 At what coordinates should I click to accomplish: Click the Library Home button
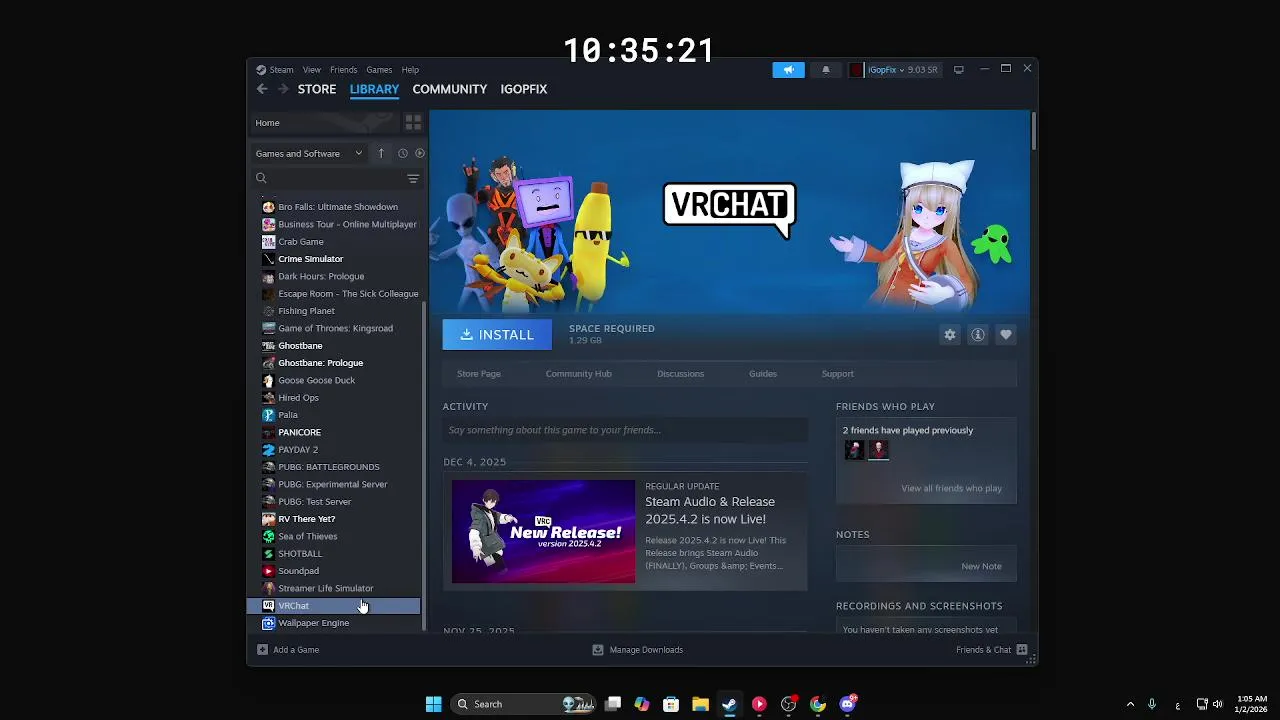tap(325, 122)
